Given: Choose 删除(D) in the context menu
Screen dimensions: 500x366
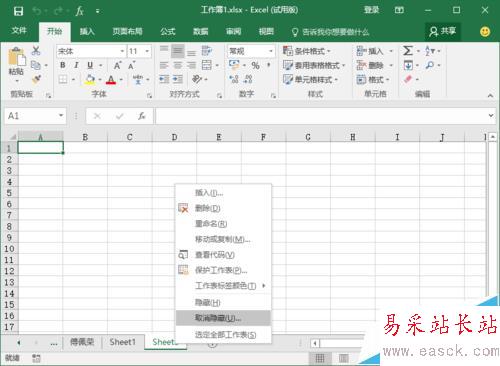Looking at the screenshot, I should (x=223, y=208).
